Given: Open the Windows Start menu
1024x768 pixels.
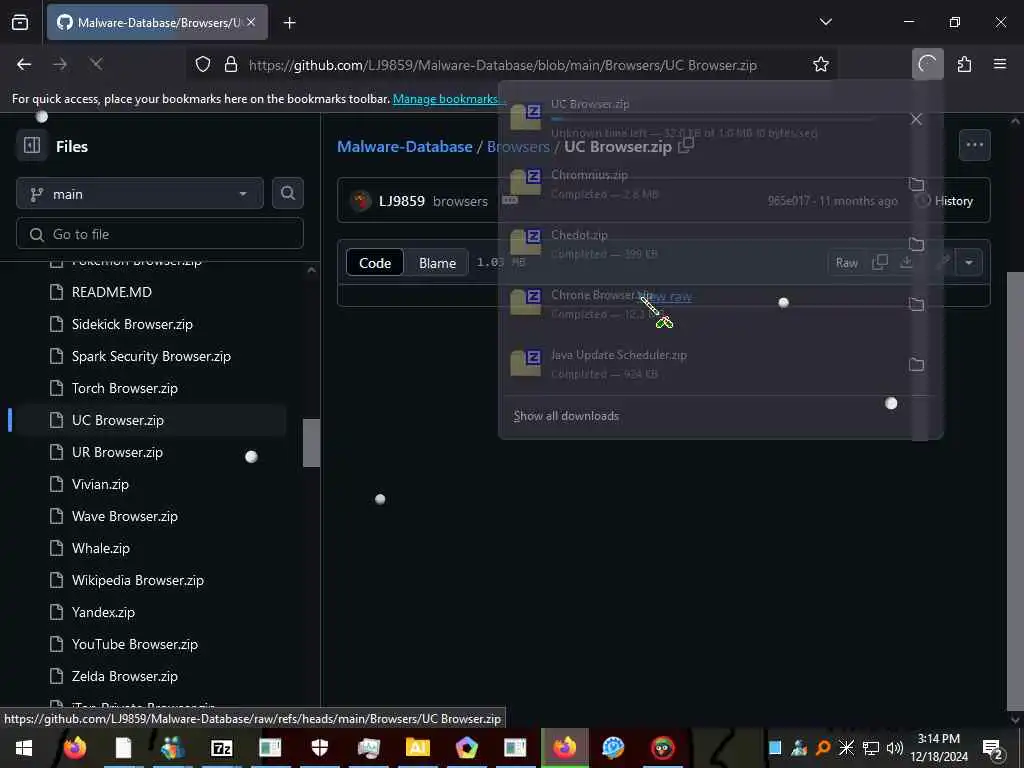Looking at the screenshot, I should point(24,748).
